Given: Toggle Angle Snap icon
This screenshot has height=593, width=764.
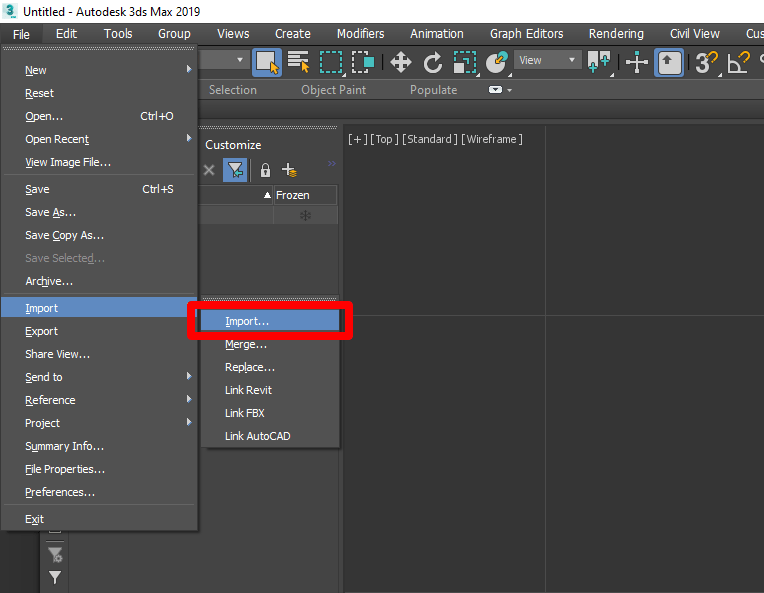Looking at the screenshot, I should coord(738,62).
